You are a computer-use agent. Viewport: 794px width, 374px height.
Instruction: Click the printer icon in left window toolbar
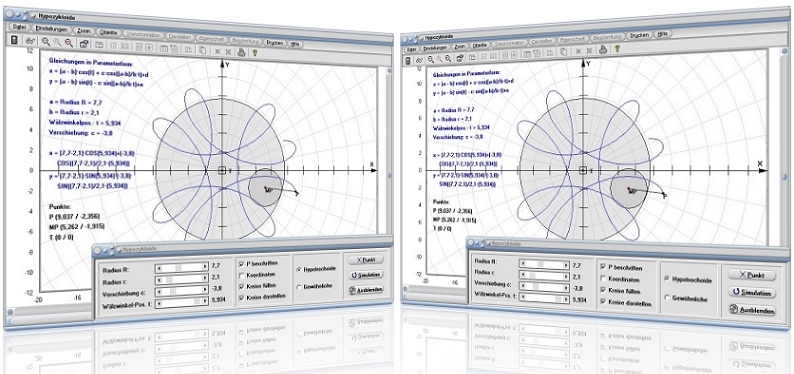(242, 51)
